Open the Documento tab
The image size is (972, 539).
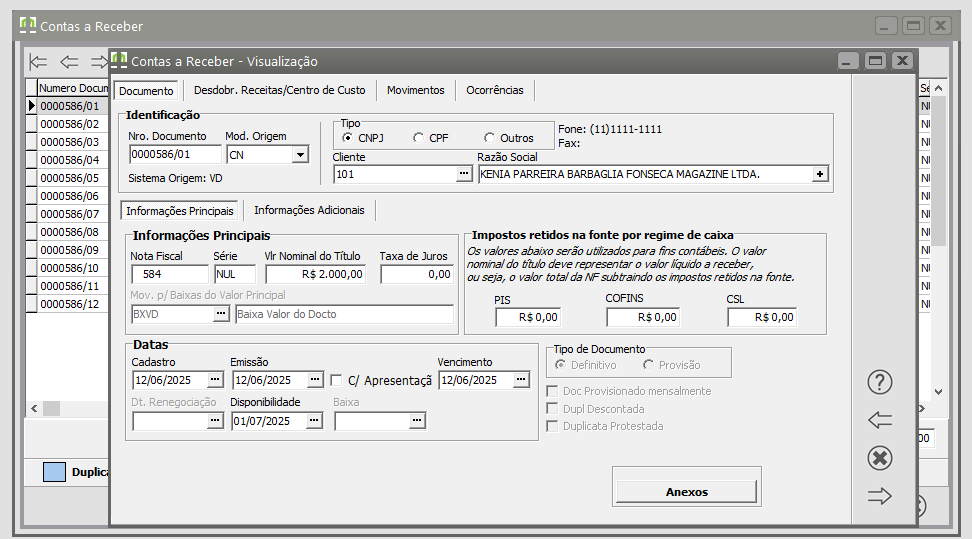(146, 91)
